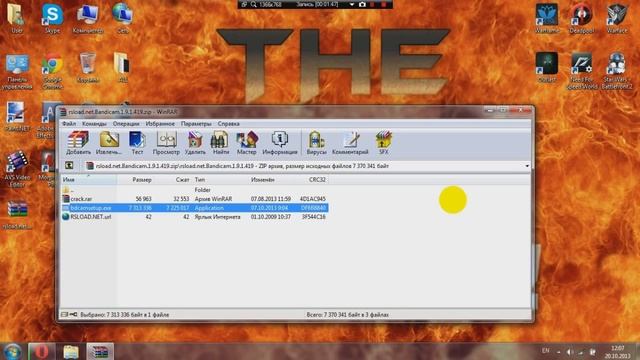Select the crack.rar file row
The height and width of the screenshot is (360, 640).
click(x=194, y=199)
